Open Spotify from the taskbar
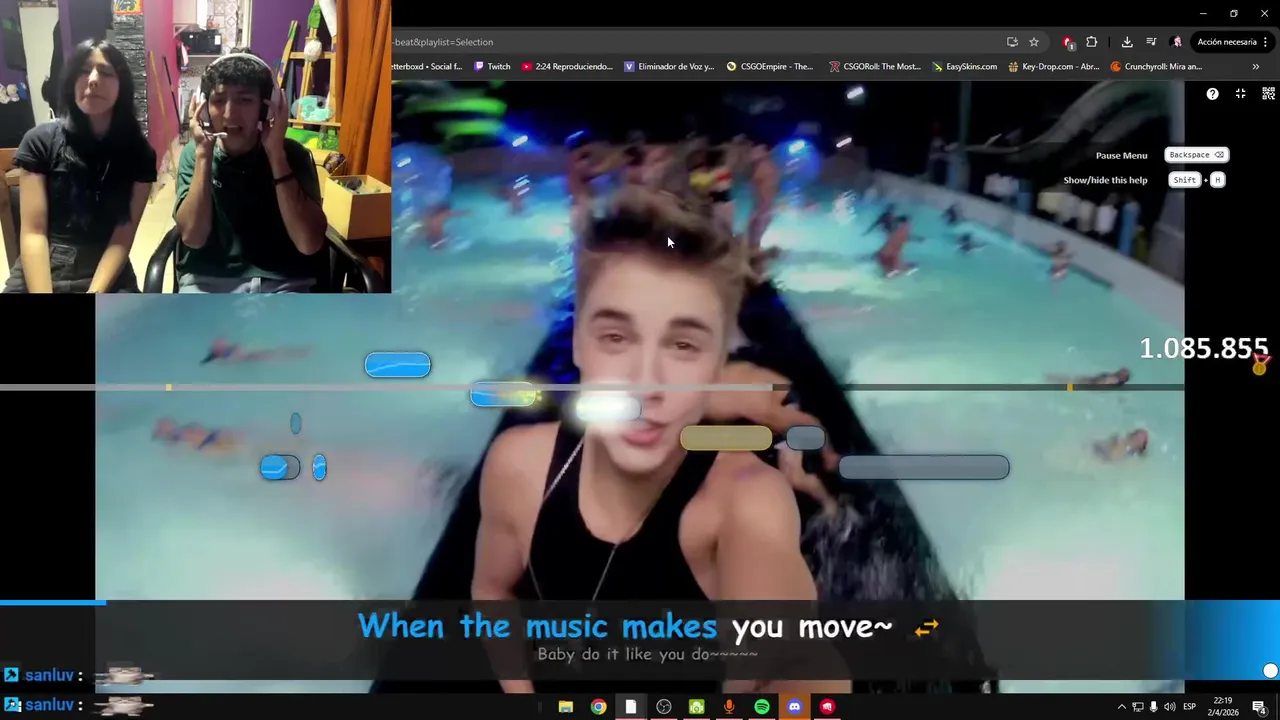Image resolution: width=1280 pixels, height=720 pixels. pos(762,707)
